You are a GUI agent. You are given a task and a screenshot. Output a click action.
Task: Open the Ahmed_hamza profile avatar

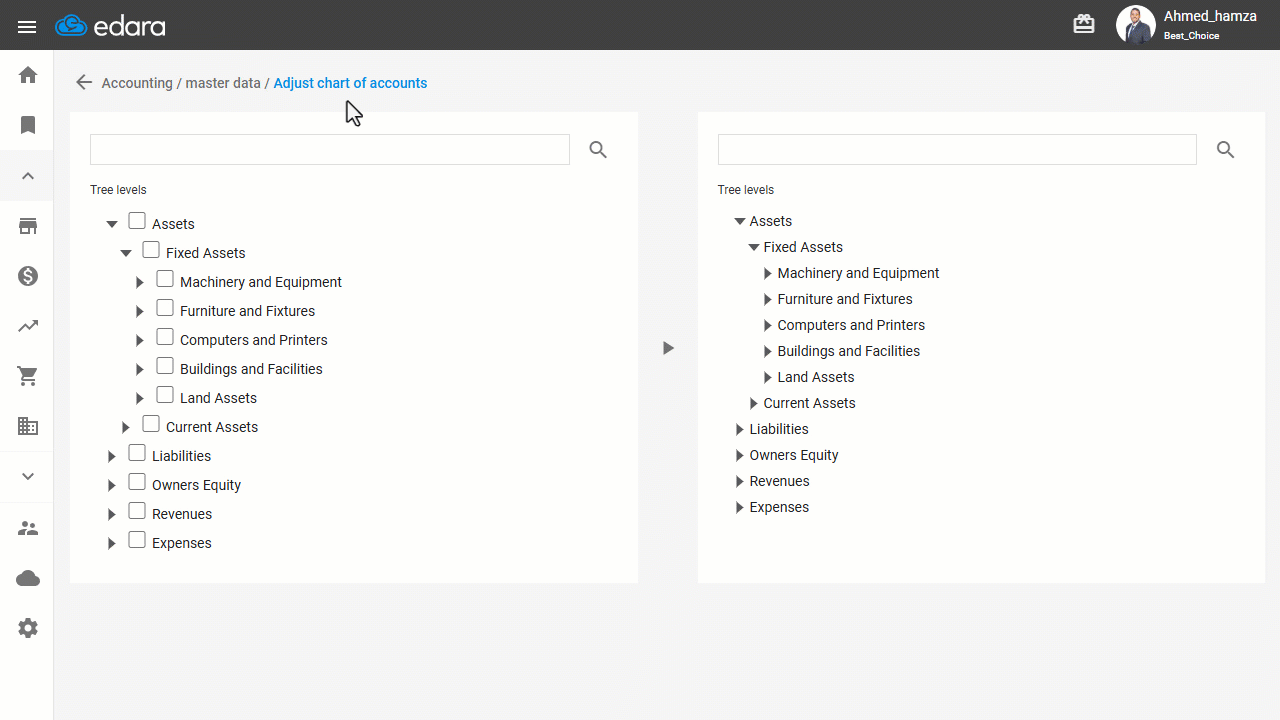[x=1135, y=25]
